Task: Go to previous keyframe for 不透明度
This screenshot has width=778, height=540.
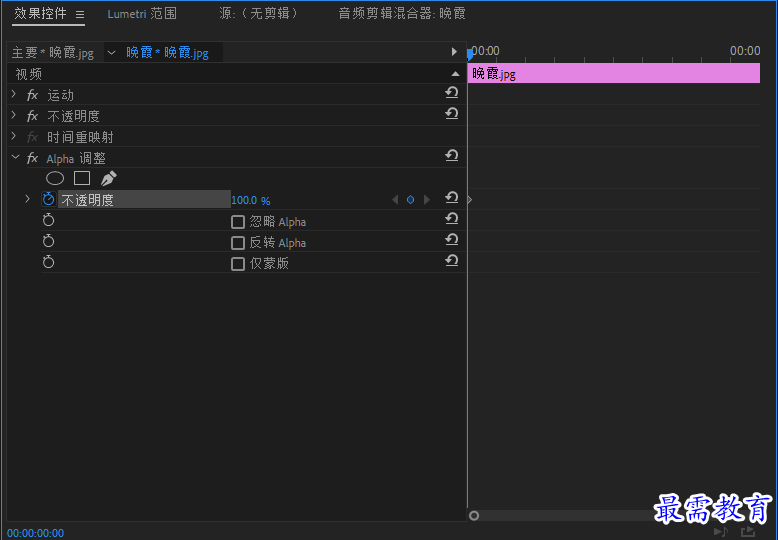Action: [395, 200]
